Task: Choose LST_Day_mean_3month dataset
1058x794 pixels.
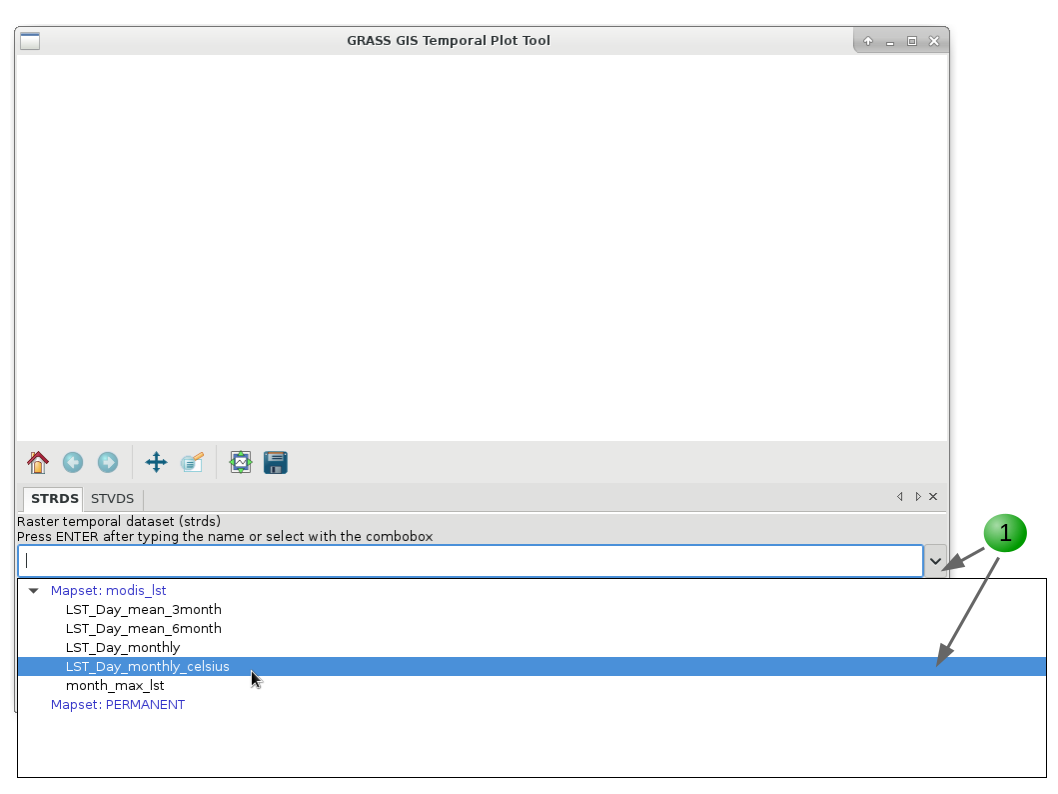Action: point(144,610)
